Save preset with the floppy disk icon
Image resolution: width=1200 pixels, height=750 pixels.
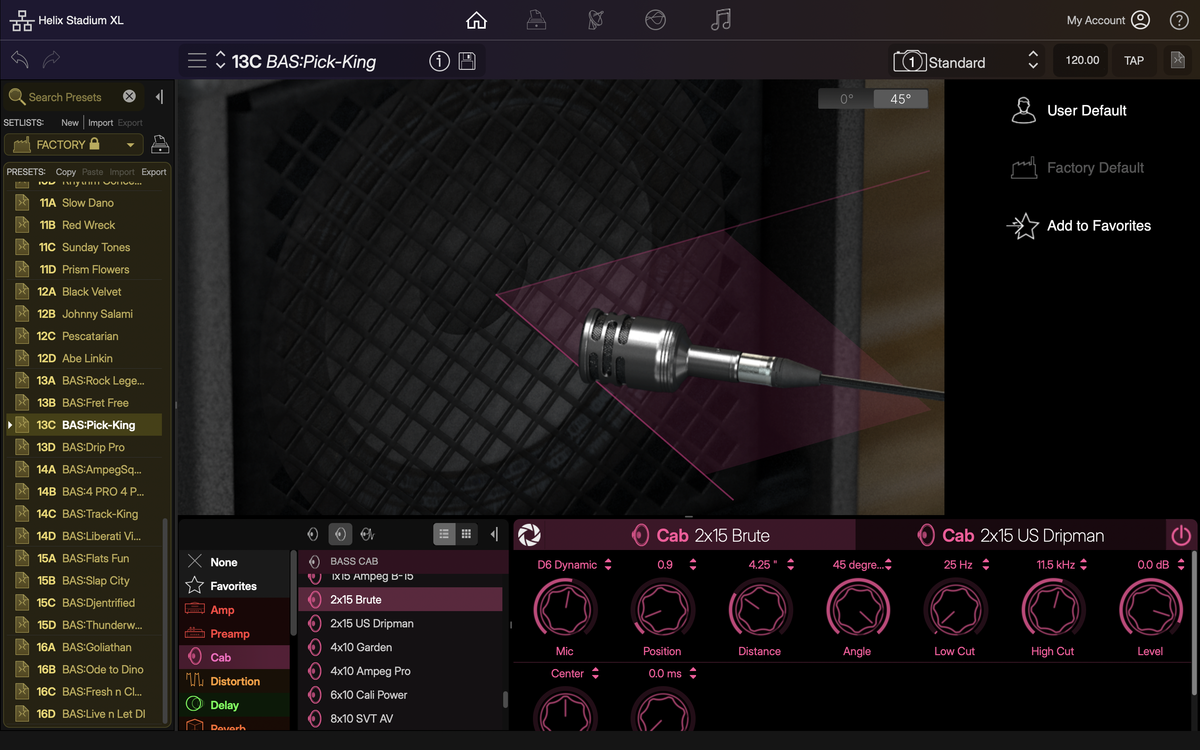coord(467,61)
